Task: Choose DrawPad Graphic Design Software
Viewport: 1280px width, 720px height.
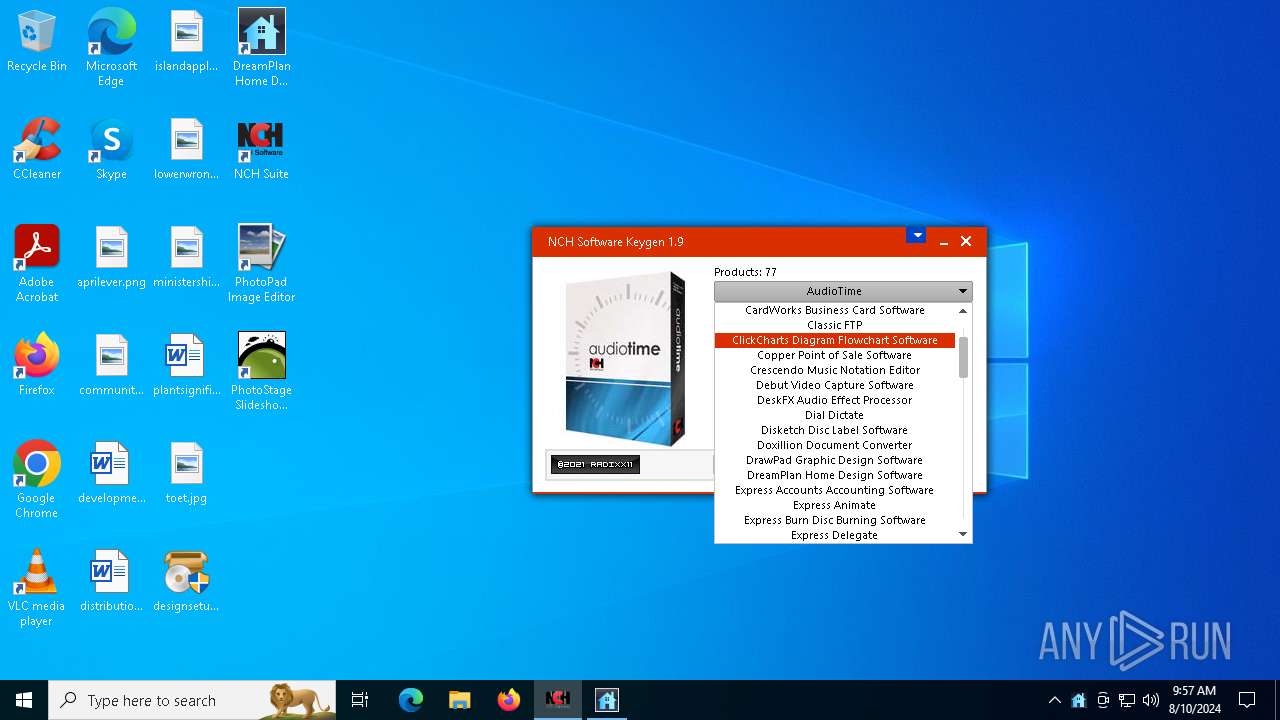Action: coord(835,460)
